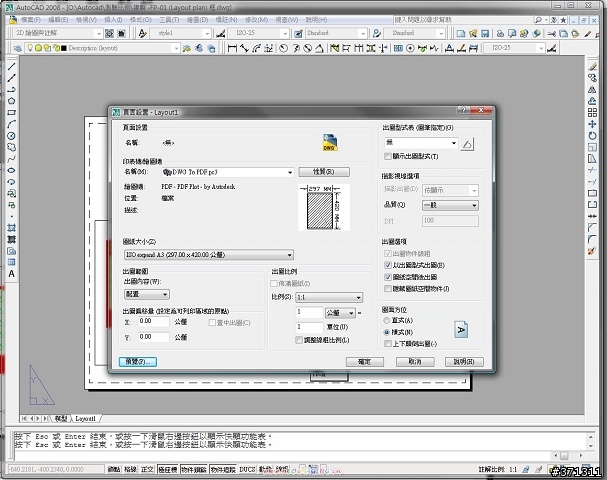607x480 pixels.
Task: Open the 2D 繪圖與註解 workspace dropdown
Action: click(58, 33)
